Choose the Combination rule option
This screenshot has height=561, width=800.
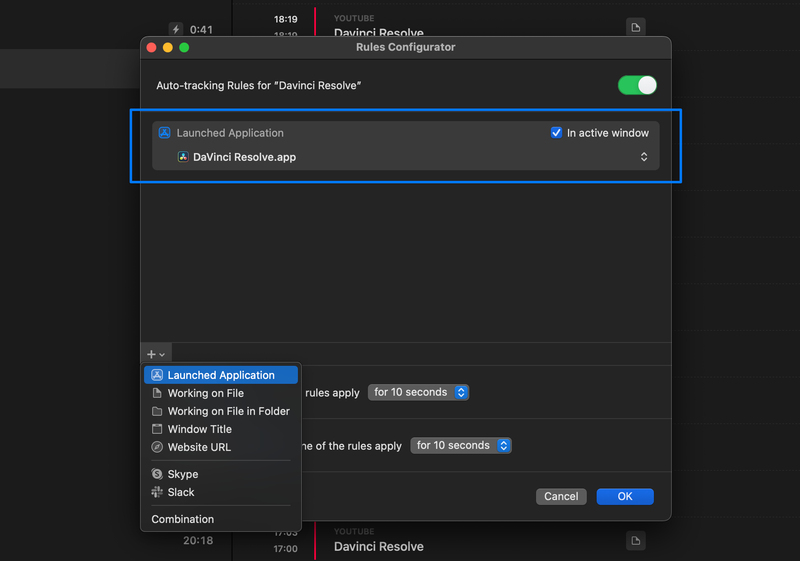(221, 519)
